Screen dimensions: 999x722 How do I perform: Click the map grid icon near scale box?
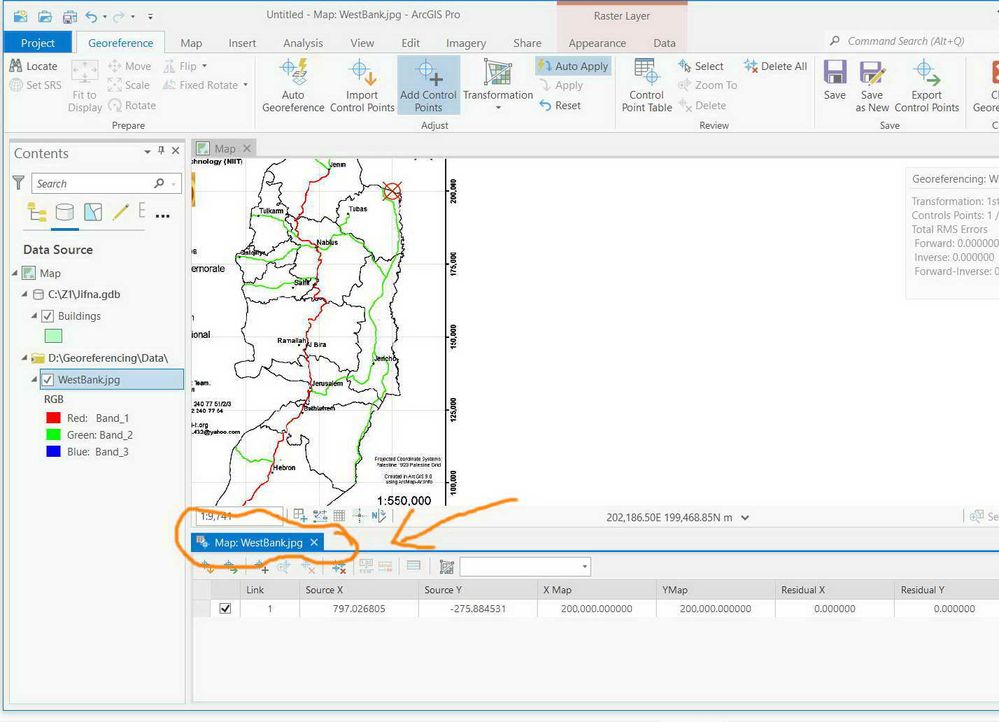click(x=339, y=516)
